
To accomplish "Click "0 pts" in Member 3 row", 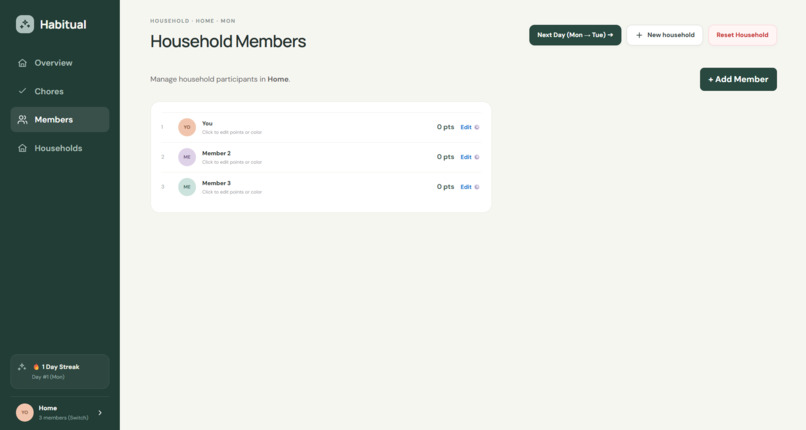I will pos(445,186).
